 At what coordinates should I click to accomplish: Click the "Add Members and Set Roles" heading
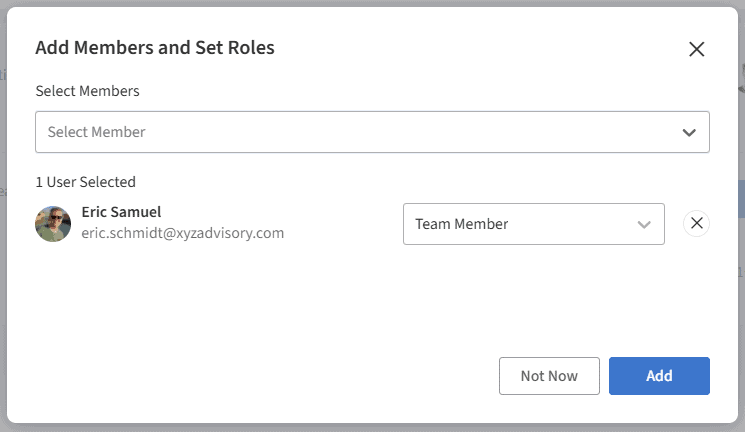point(155,47)
